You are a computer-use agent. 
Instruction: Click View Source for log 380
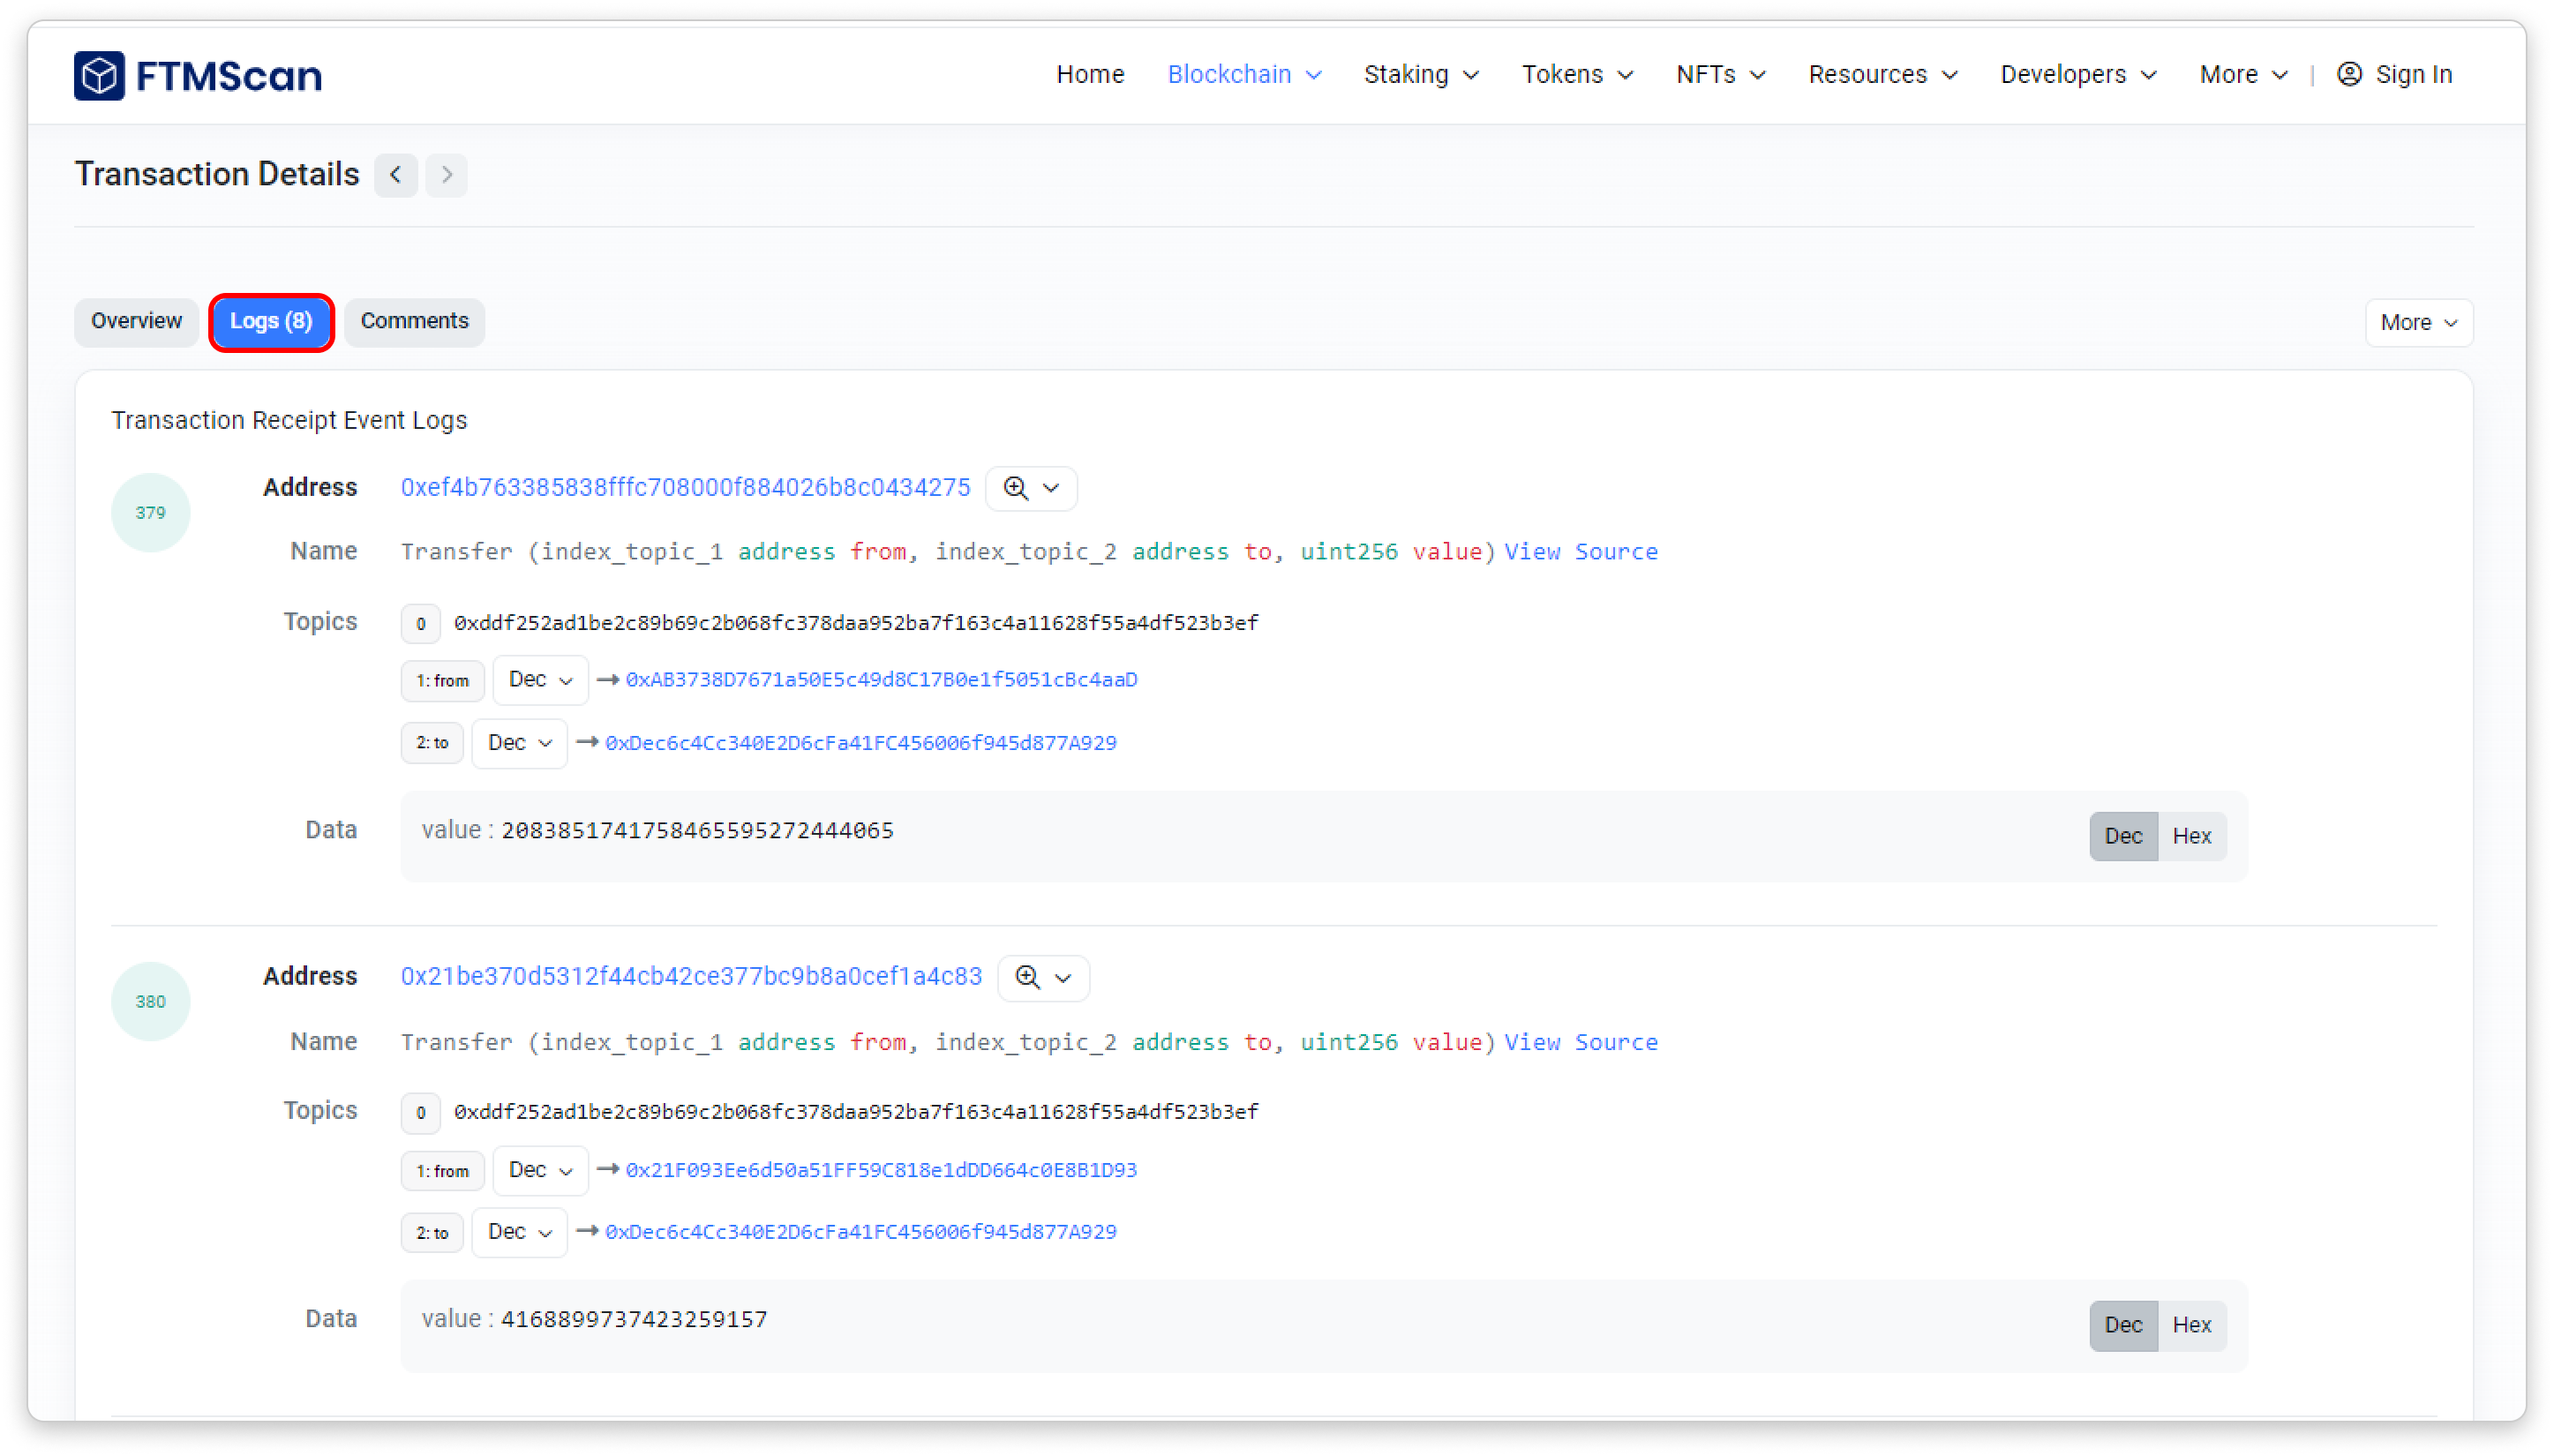pos(1581,1041)
